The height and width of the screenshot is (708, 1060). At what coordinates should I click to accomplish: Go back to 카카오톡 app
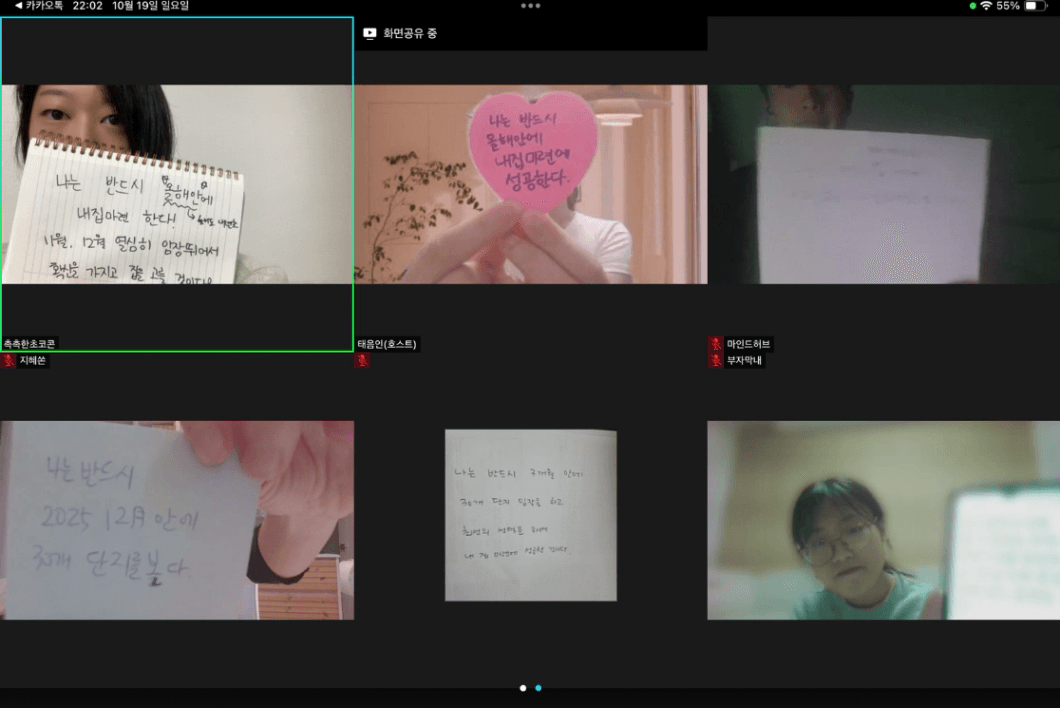pyautogui.click(x=38, y=6)
